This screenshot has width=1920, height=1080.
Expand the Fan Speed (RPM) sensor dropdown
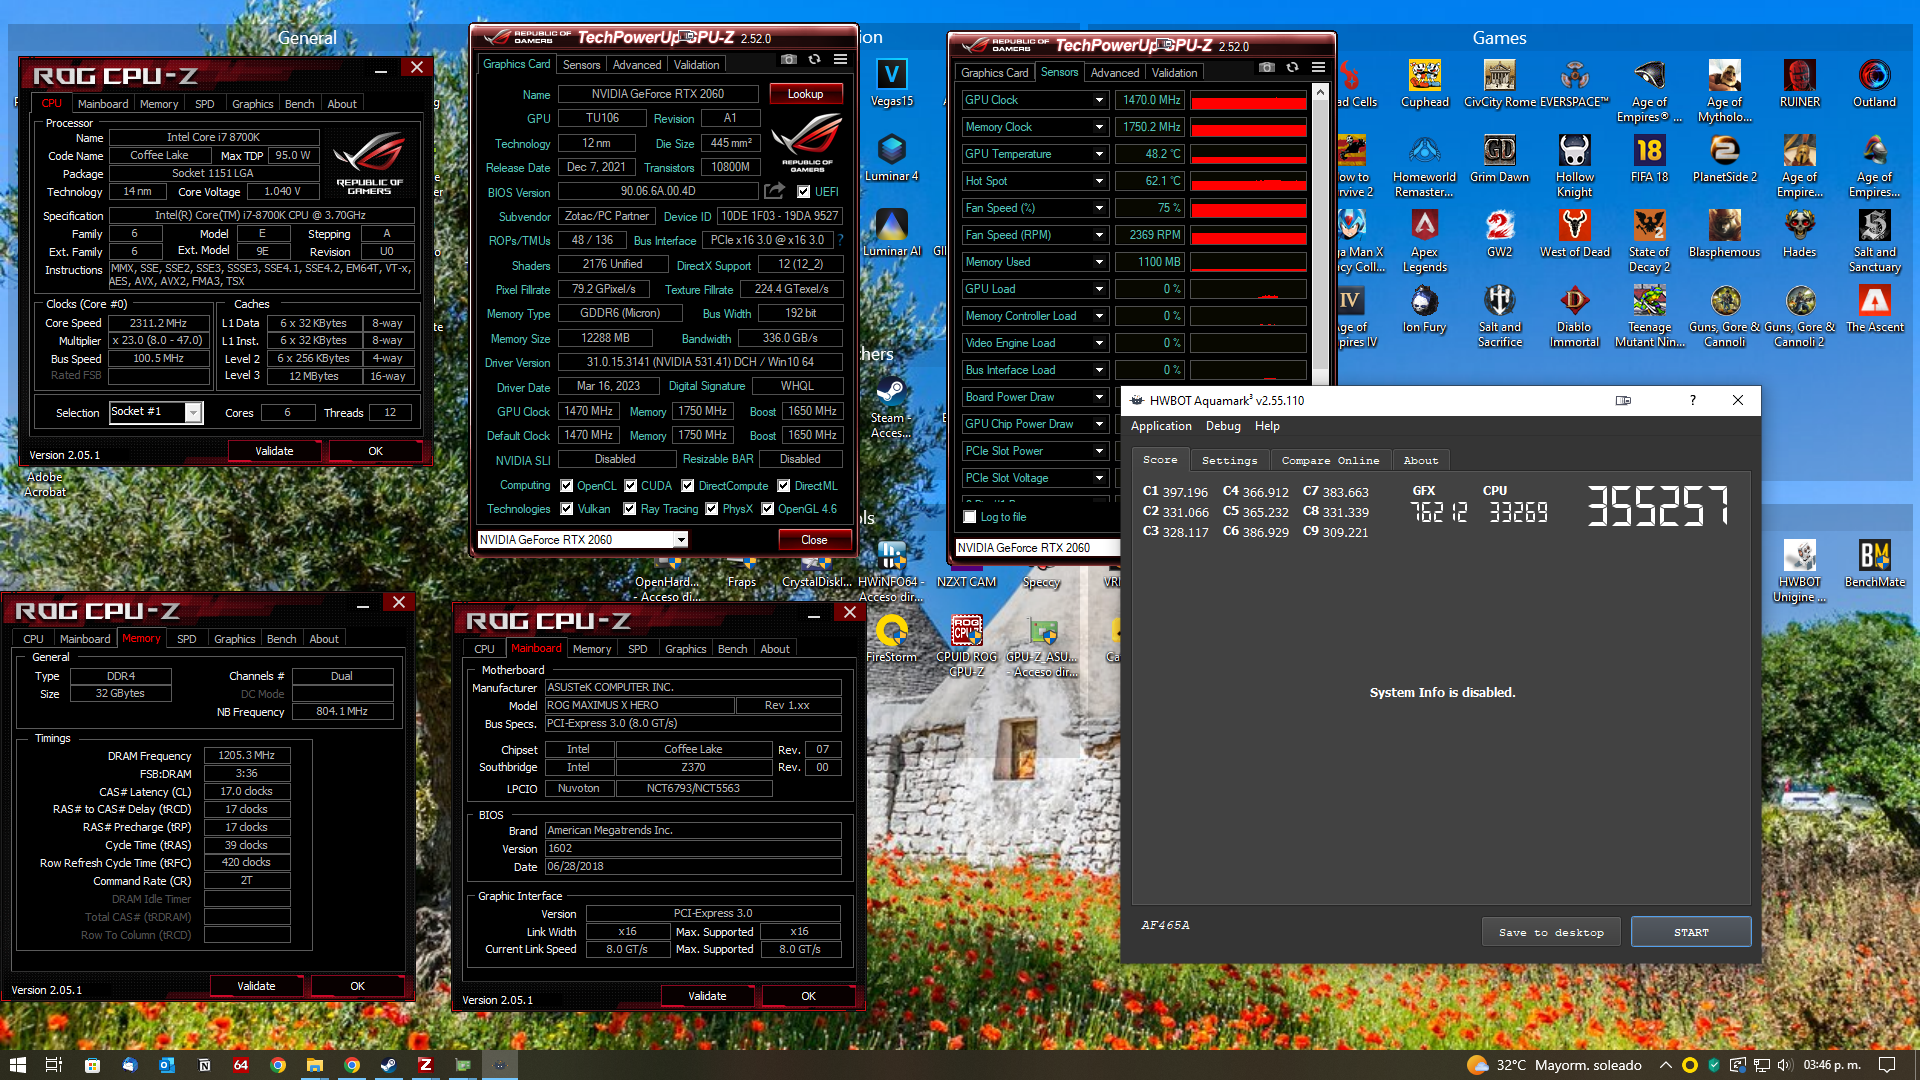click(1099, 235)
